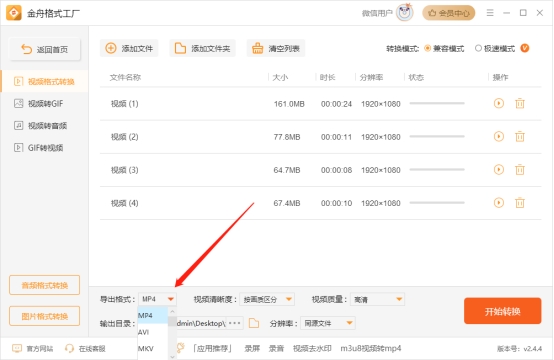The image size is (554, 360).
Task: Open 录音 recommended app
Action: [276, 349]
